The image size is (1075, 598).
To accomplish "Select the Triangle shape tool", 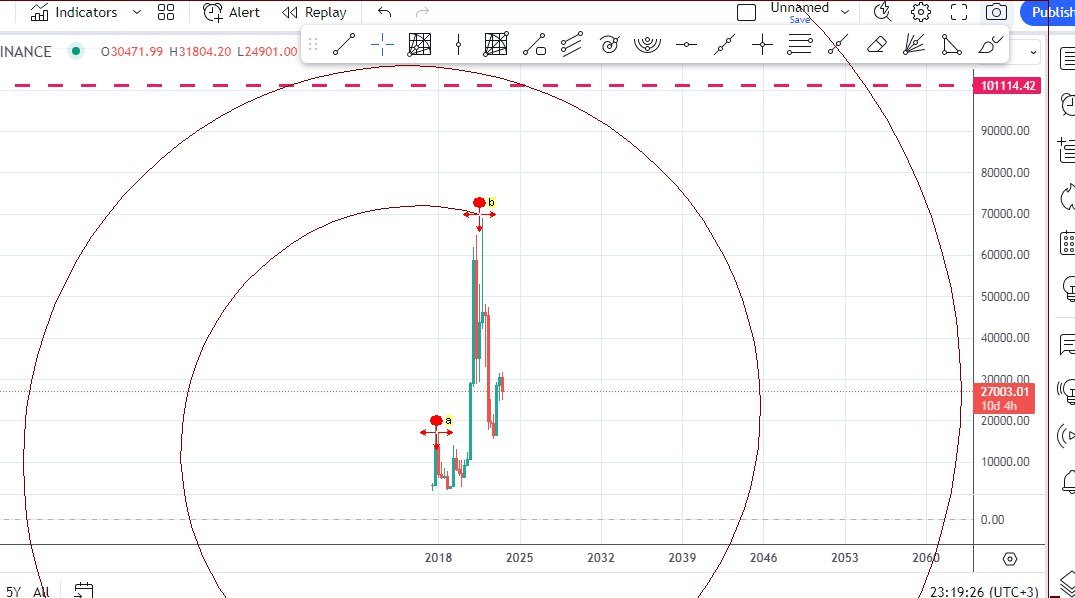I will (x=952, y=45).
